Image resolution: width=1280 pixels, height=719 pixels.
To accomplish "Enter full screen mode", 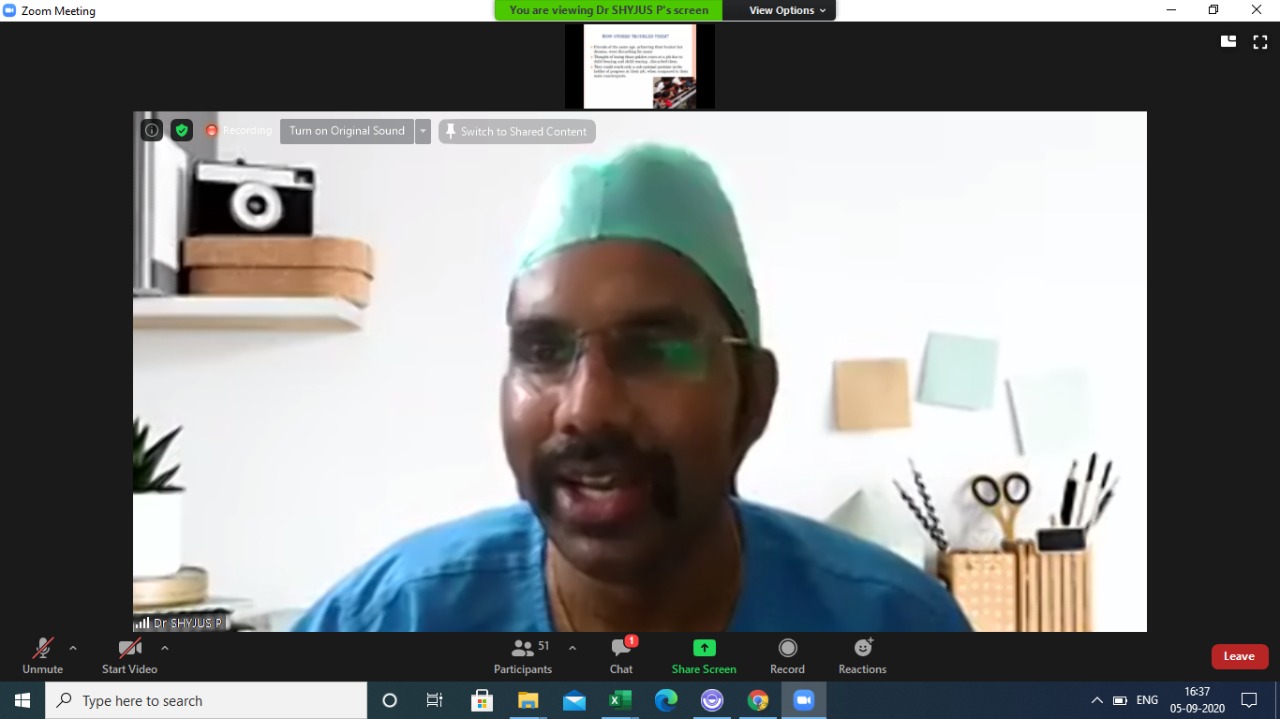I will 1260,41.
